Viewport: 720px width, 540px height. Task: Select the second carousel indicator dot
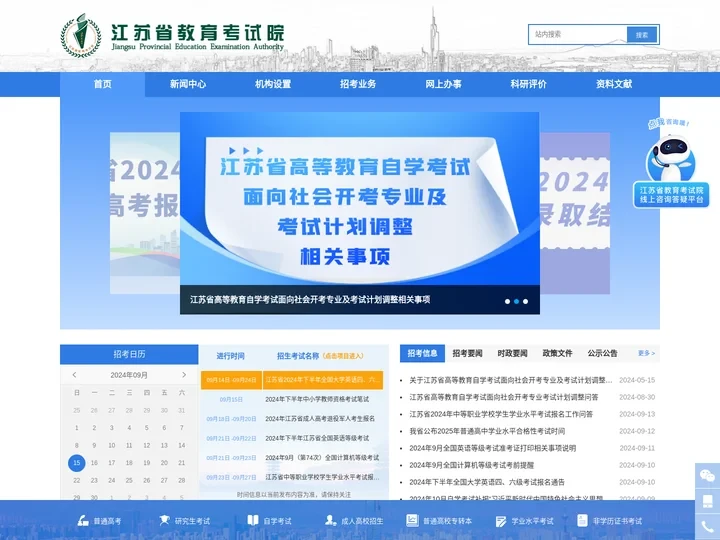517,301
